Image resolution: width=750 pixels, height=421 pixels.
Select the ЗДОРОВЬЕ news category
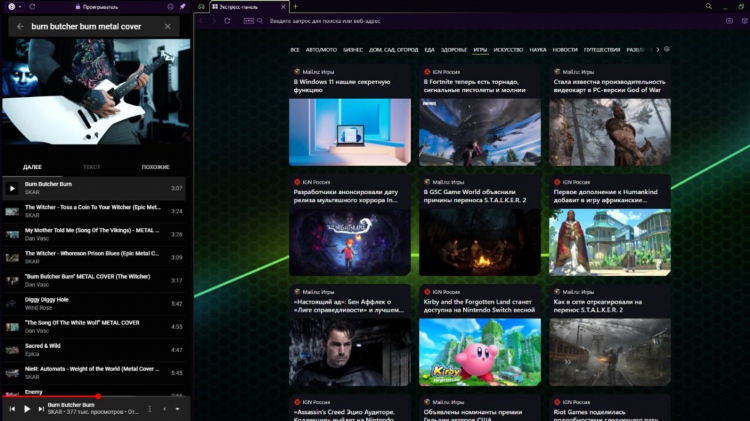453,50
